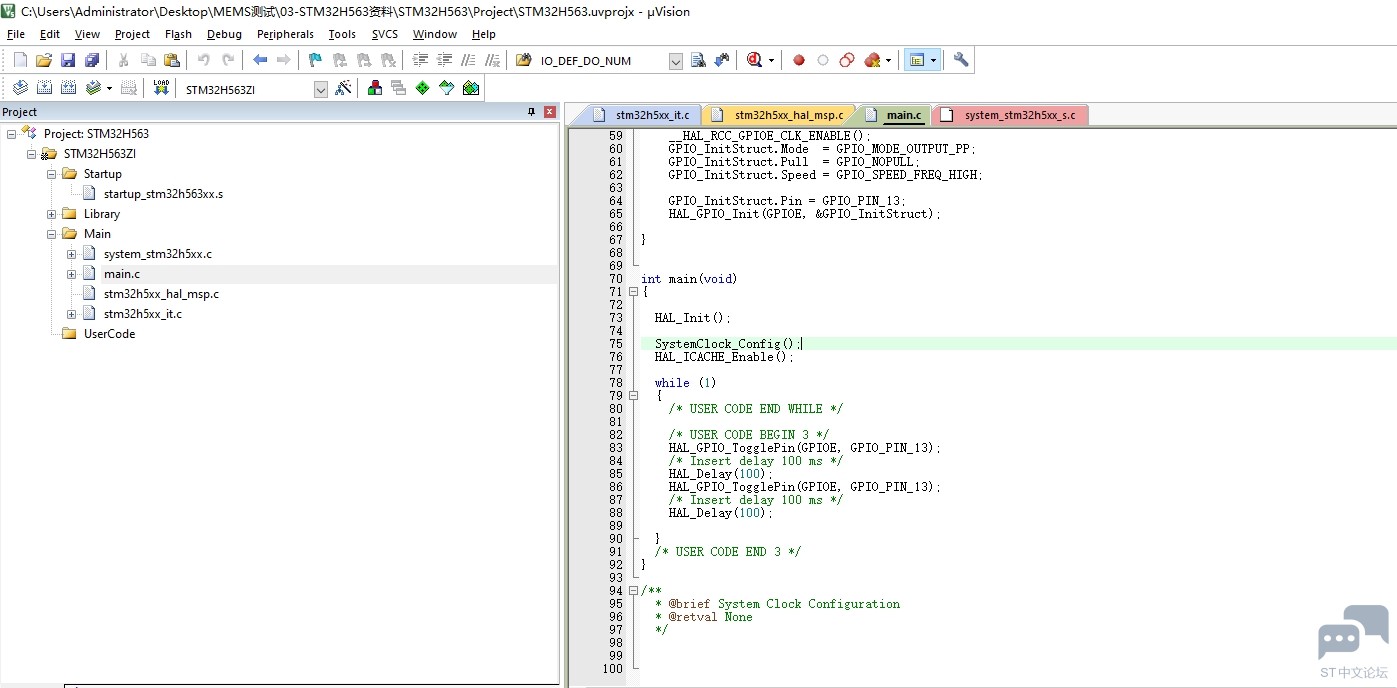Image resolution: width=1397 pixels, height=688 pixels.
Task: Click the Save All icon
Action: click(x=92, y=60)
